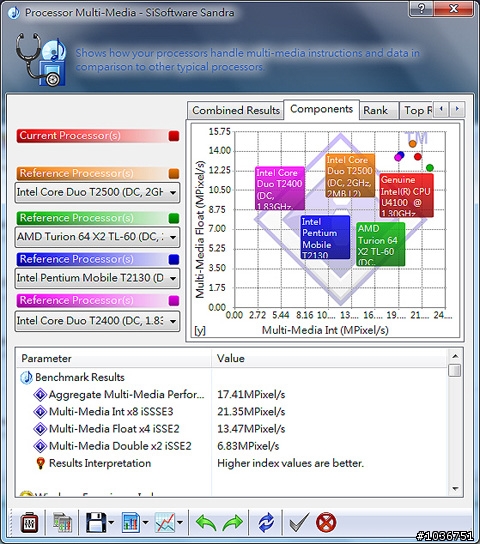Click the Benchmark Results music note icon

pyautogui.click(x=26, y=377)
